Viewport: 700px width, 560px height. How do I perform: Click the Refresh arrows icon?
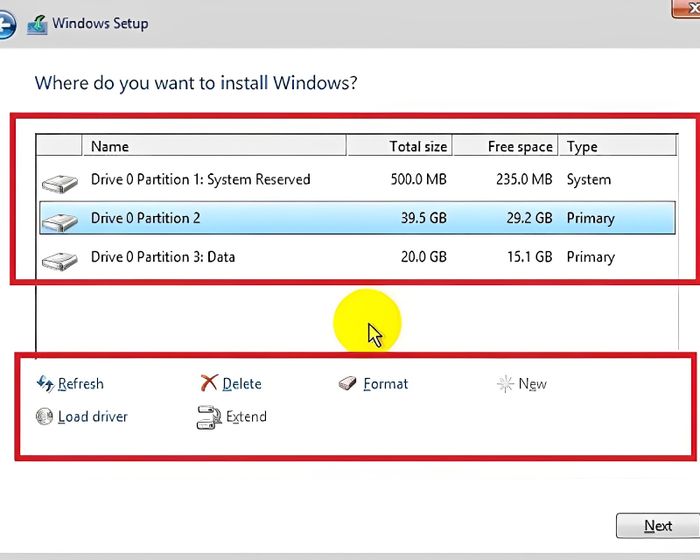click(46, 383)
